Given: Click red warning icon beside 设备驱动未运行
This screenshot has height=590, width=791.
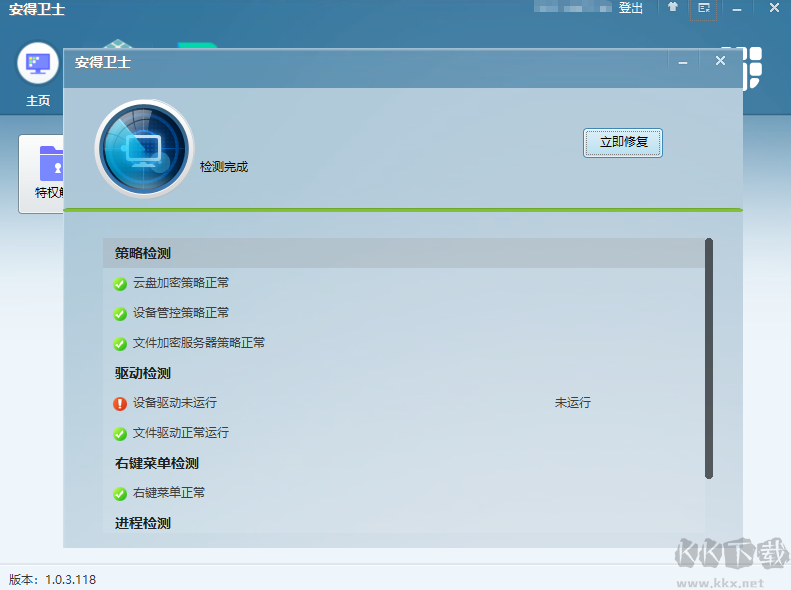Looking at the screenshot, I should (120, 404).
